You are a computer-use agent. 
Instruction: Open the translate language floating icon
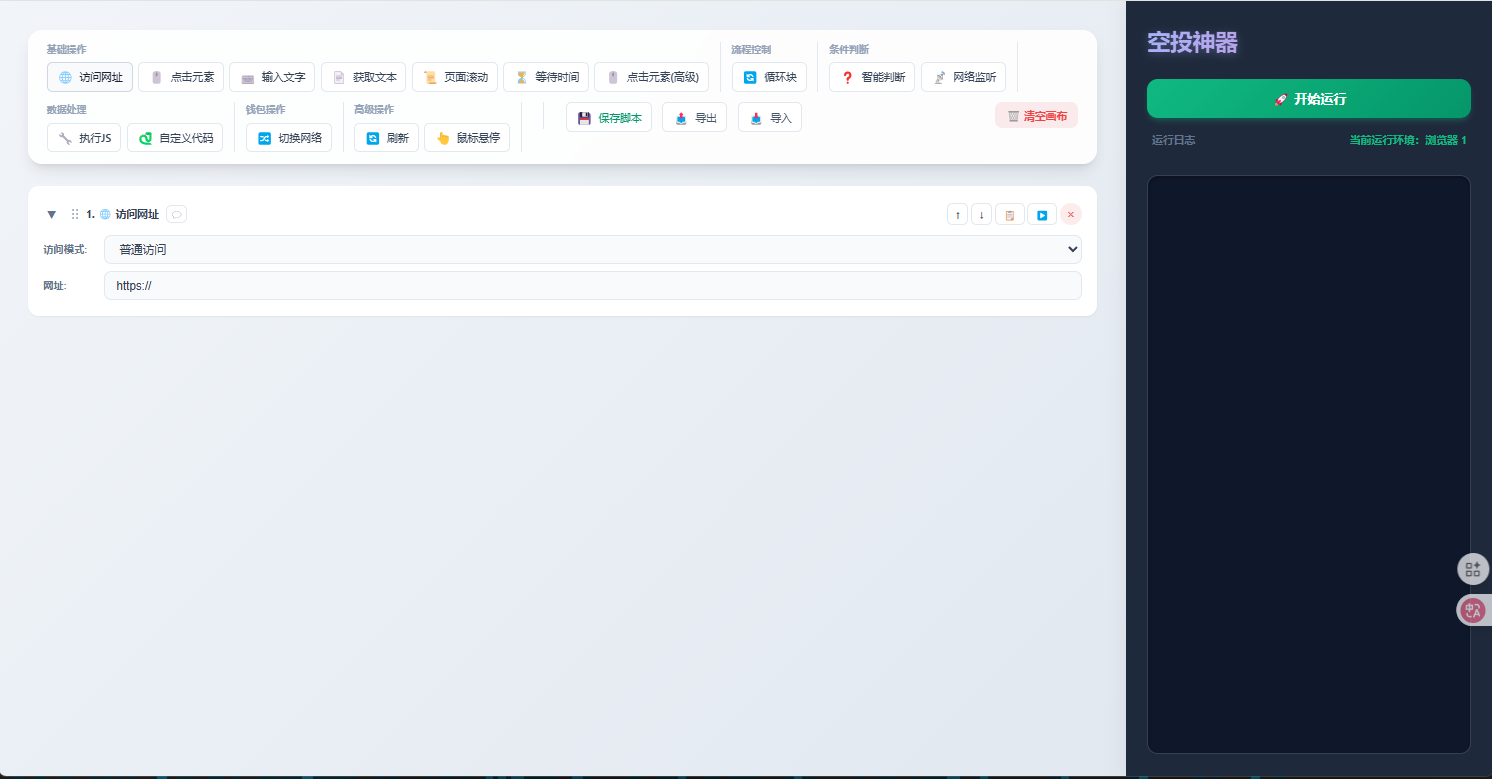point(1473,610)
